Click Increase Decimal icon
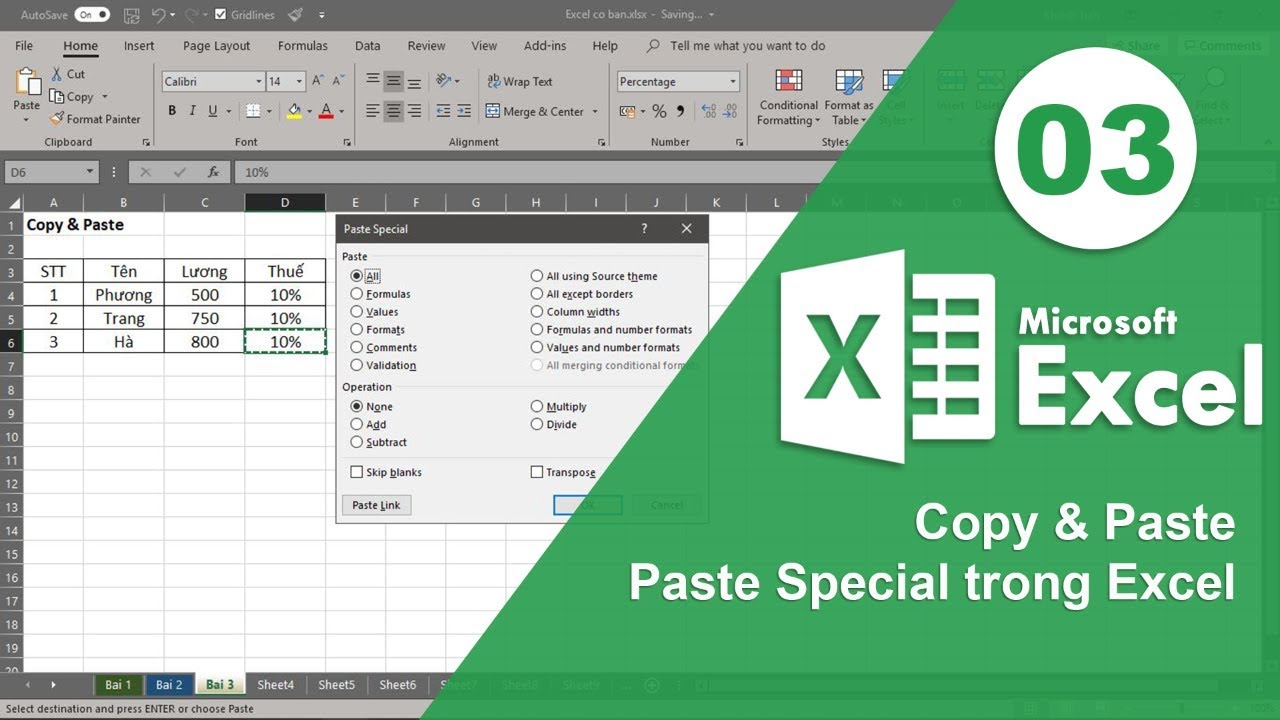 point(708,111)
